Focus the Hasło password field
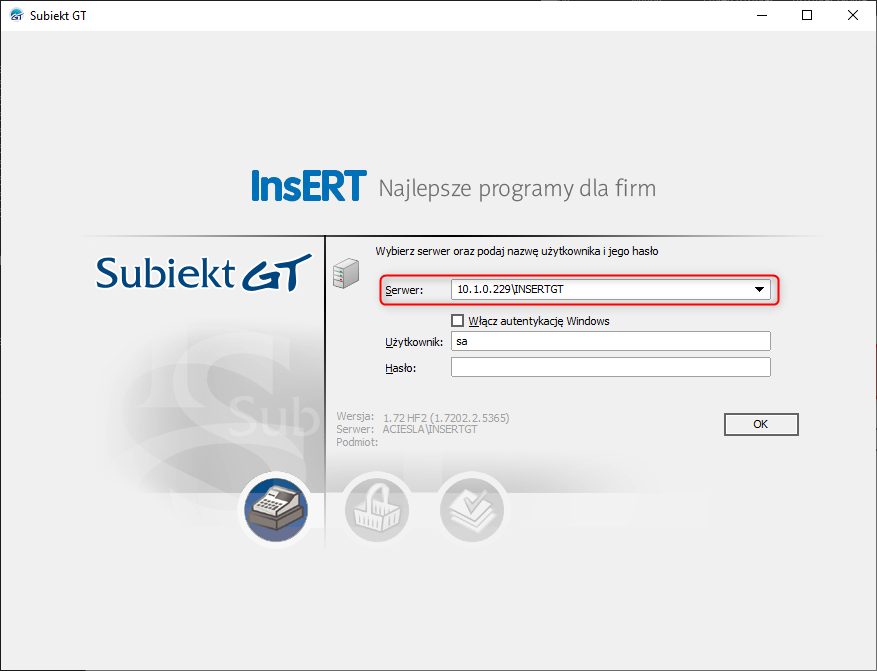Image resolution: width=877 pixels, height=671 pixels. (x=611, y=367)
